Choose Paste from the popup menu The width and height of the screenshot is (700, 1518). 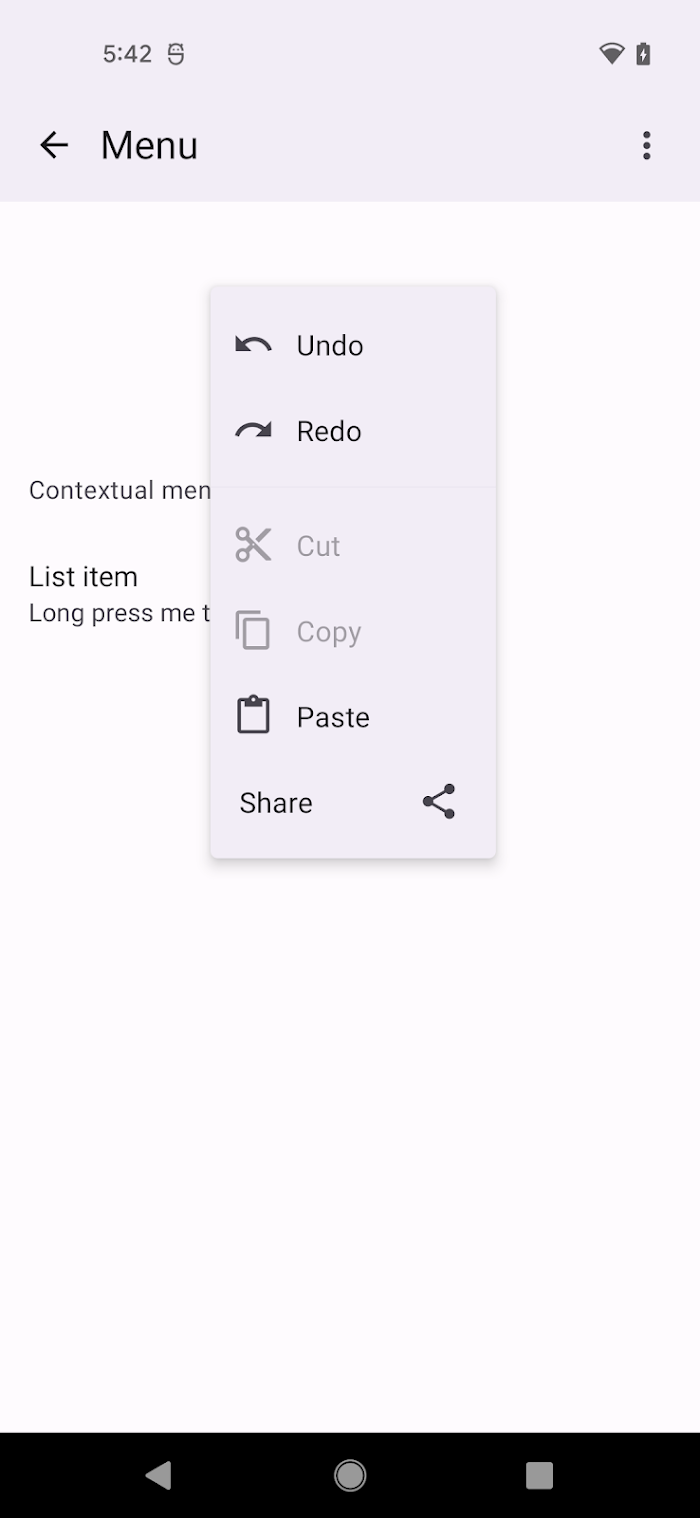click(353, 717)
